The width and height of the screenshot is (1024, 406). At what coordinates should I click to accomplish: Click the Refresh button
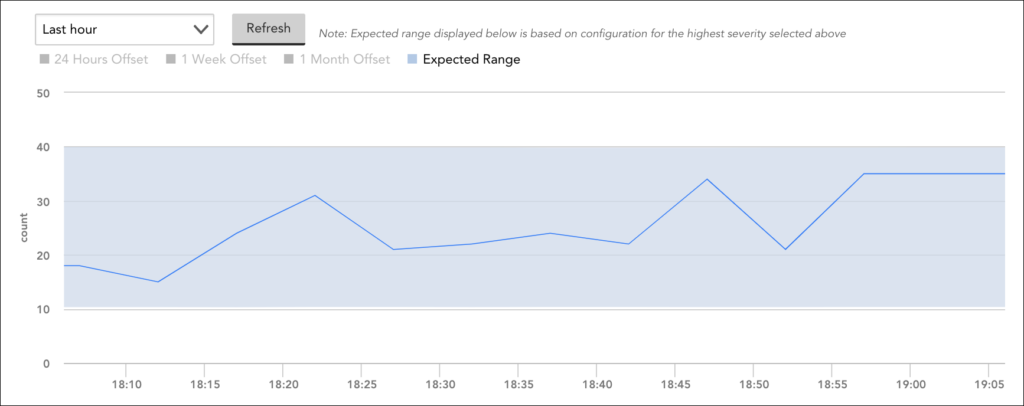pyautogui.click(x=268, y=29)
